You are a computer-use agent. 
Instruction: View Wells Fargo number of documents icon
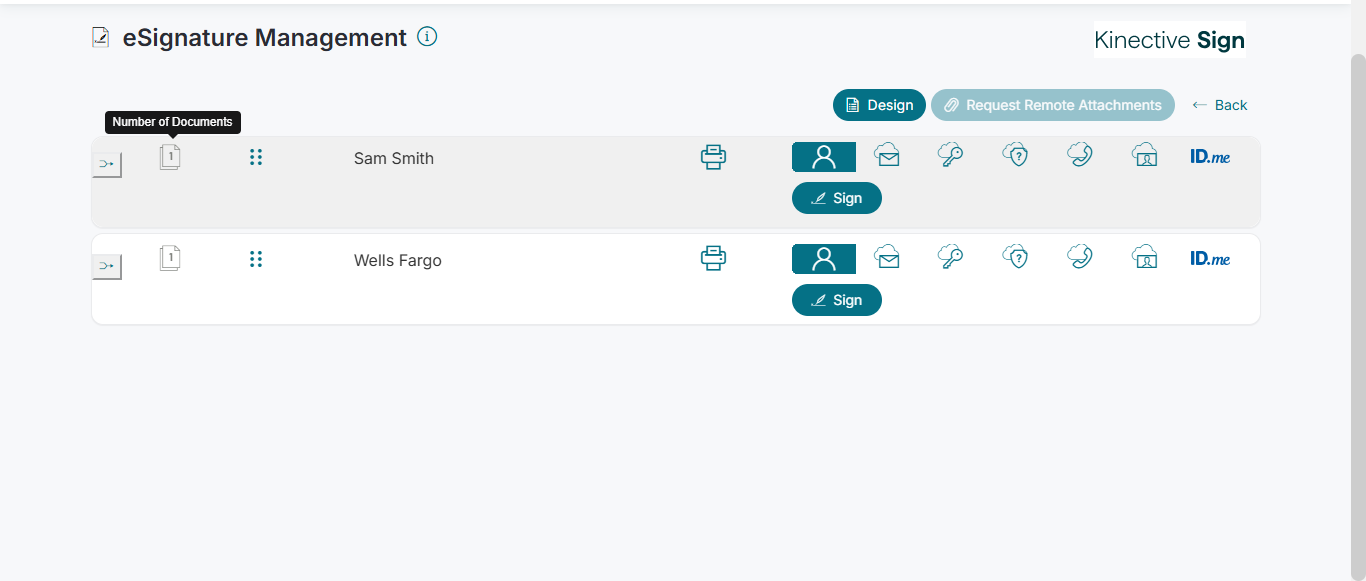[x=170, y=259]
